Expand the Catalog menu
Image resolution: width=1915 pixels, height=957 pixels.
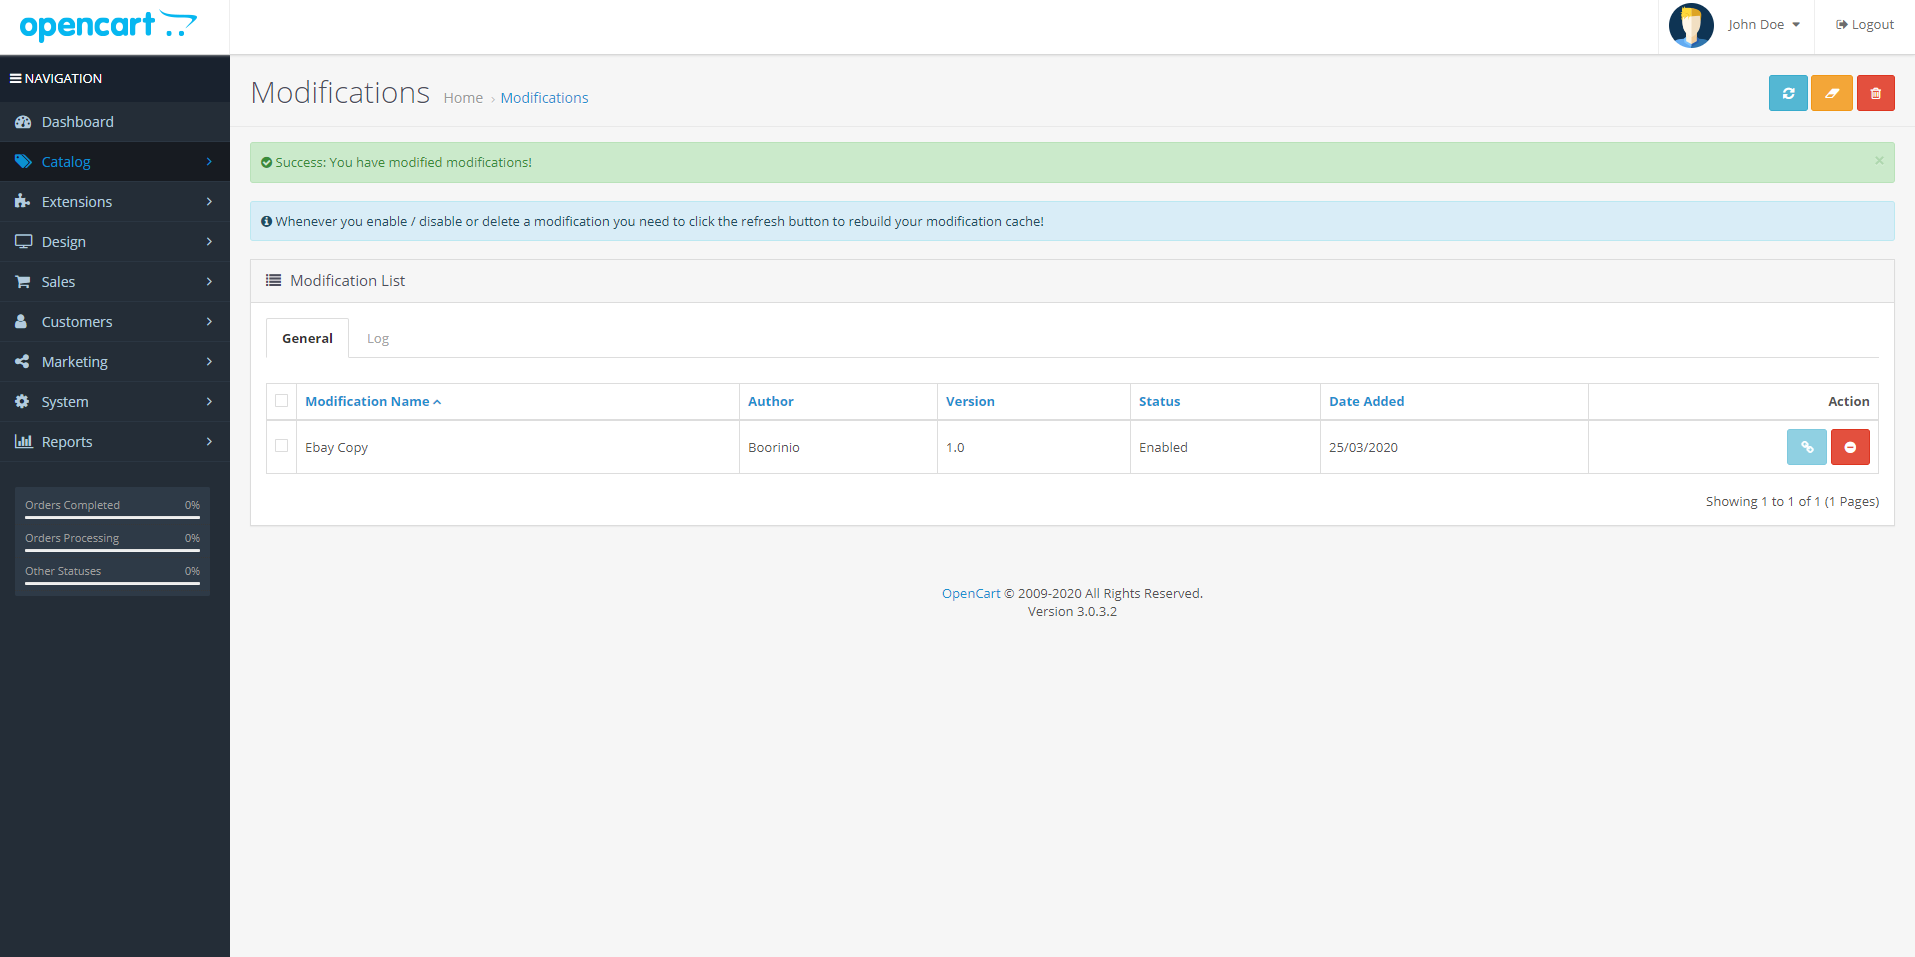[66, 162]
